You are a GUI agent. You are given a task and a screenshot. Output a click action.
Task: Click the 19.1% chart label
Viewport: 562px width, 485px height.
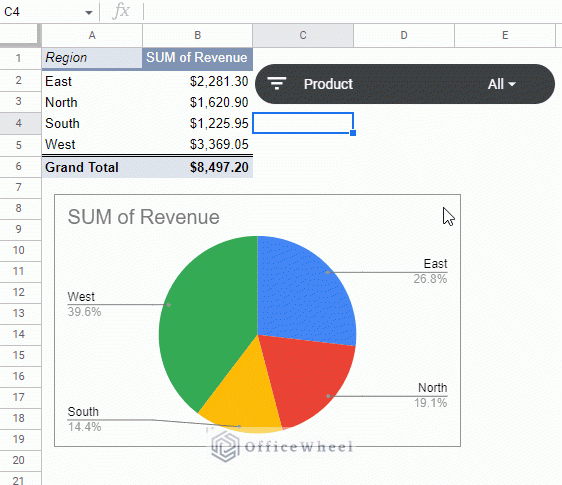pyautogui.click(x=430, y=403)
